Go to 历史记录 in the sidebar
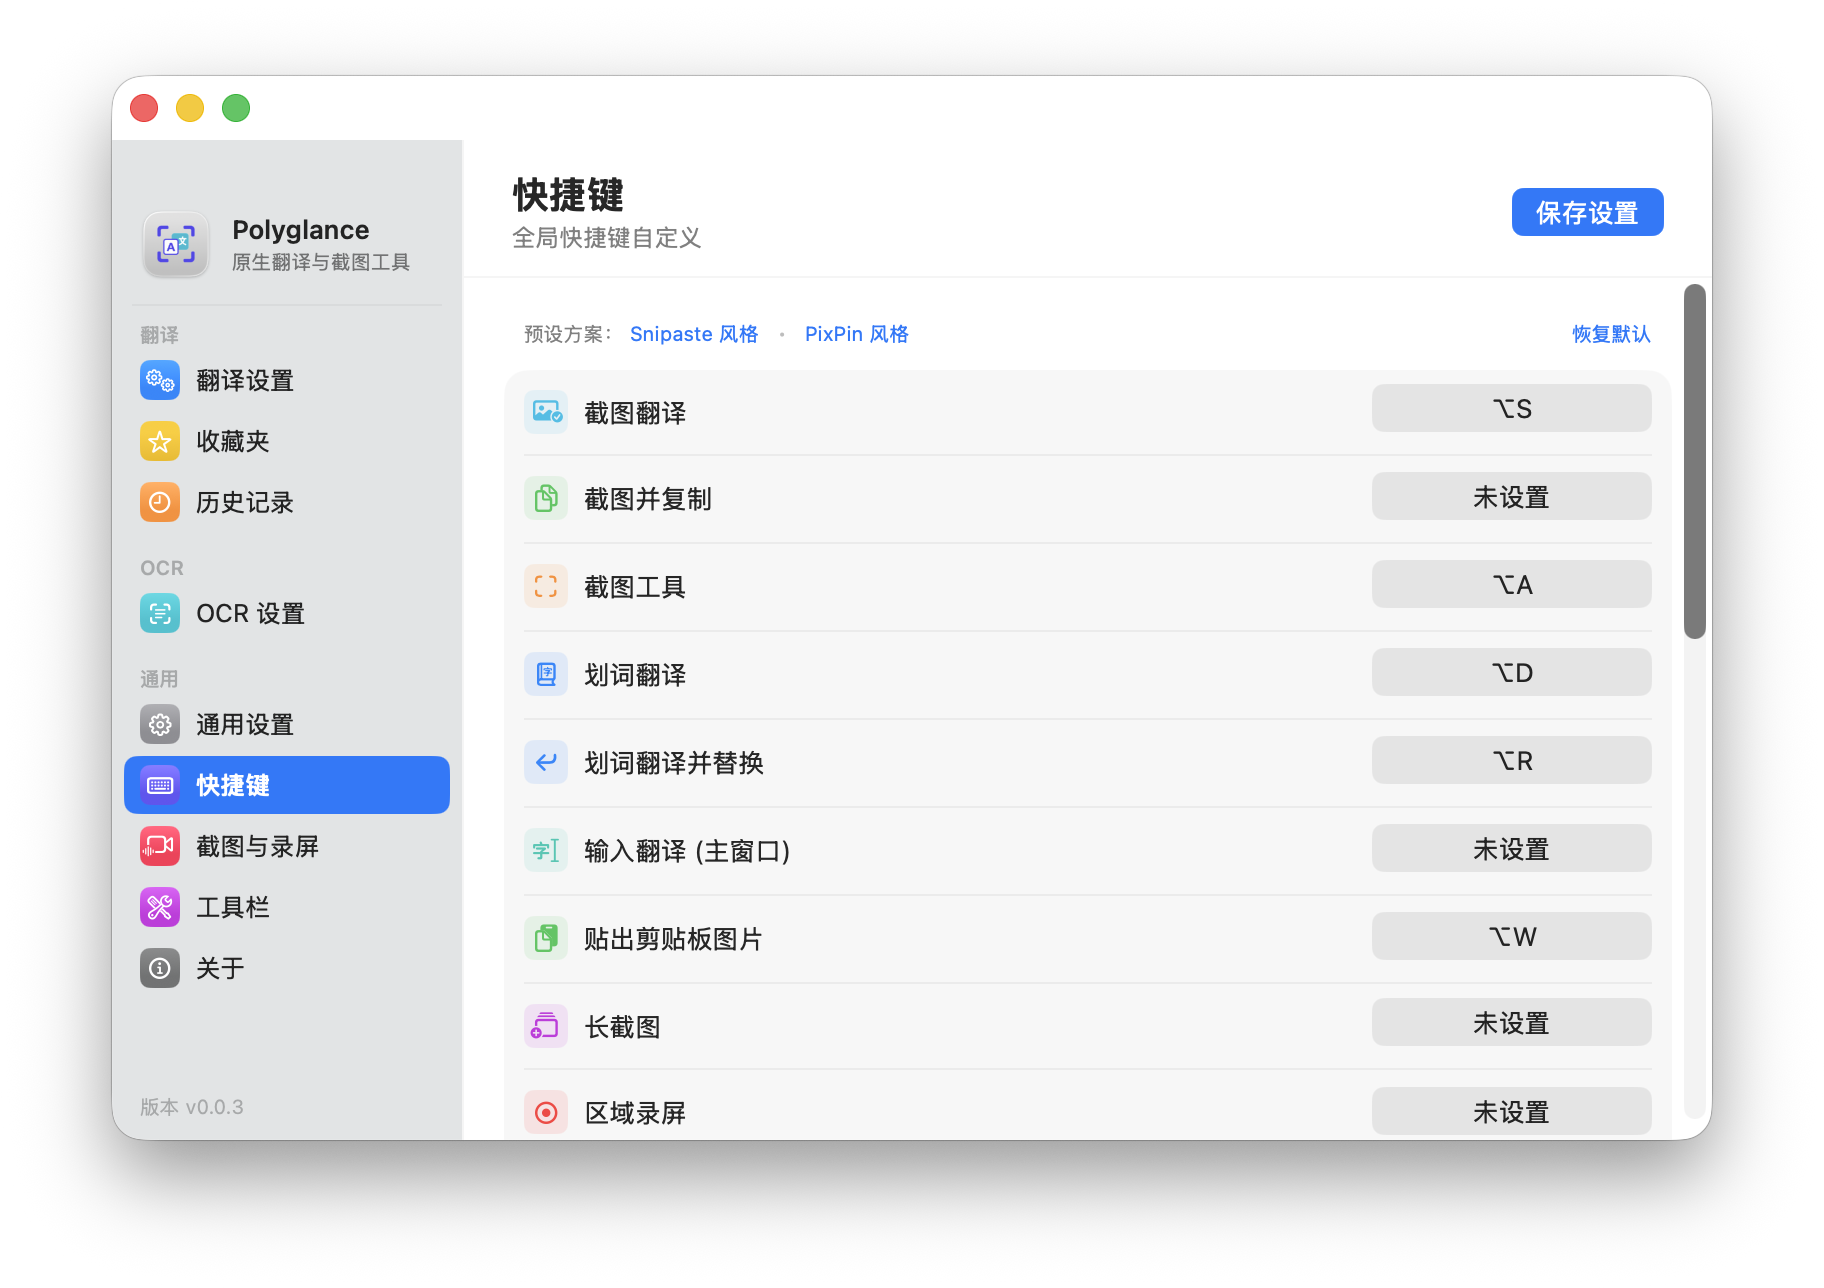Screen dimensions: 1824x1288 (287, 502)
